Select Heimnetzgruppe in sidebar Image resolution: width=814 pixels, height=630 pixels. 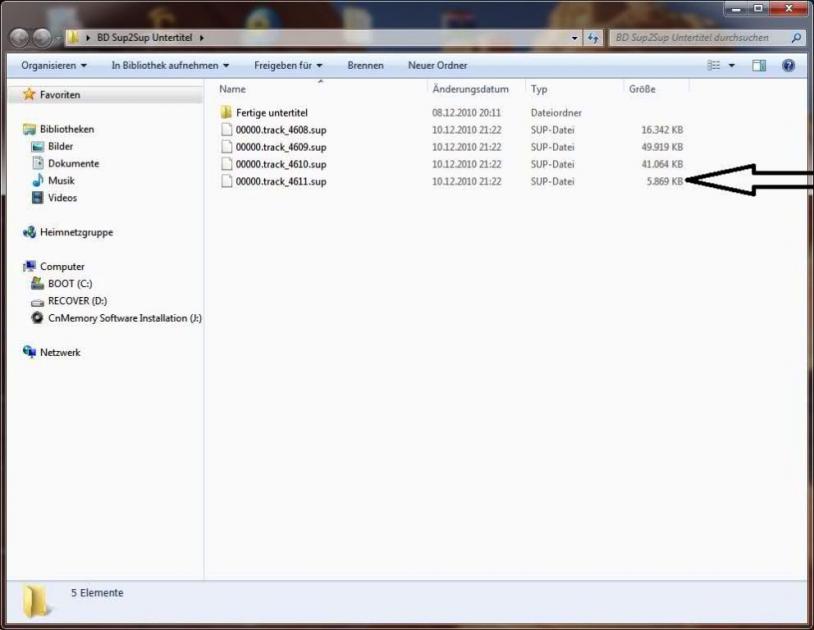pos(76,232)
